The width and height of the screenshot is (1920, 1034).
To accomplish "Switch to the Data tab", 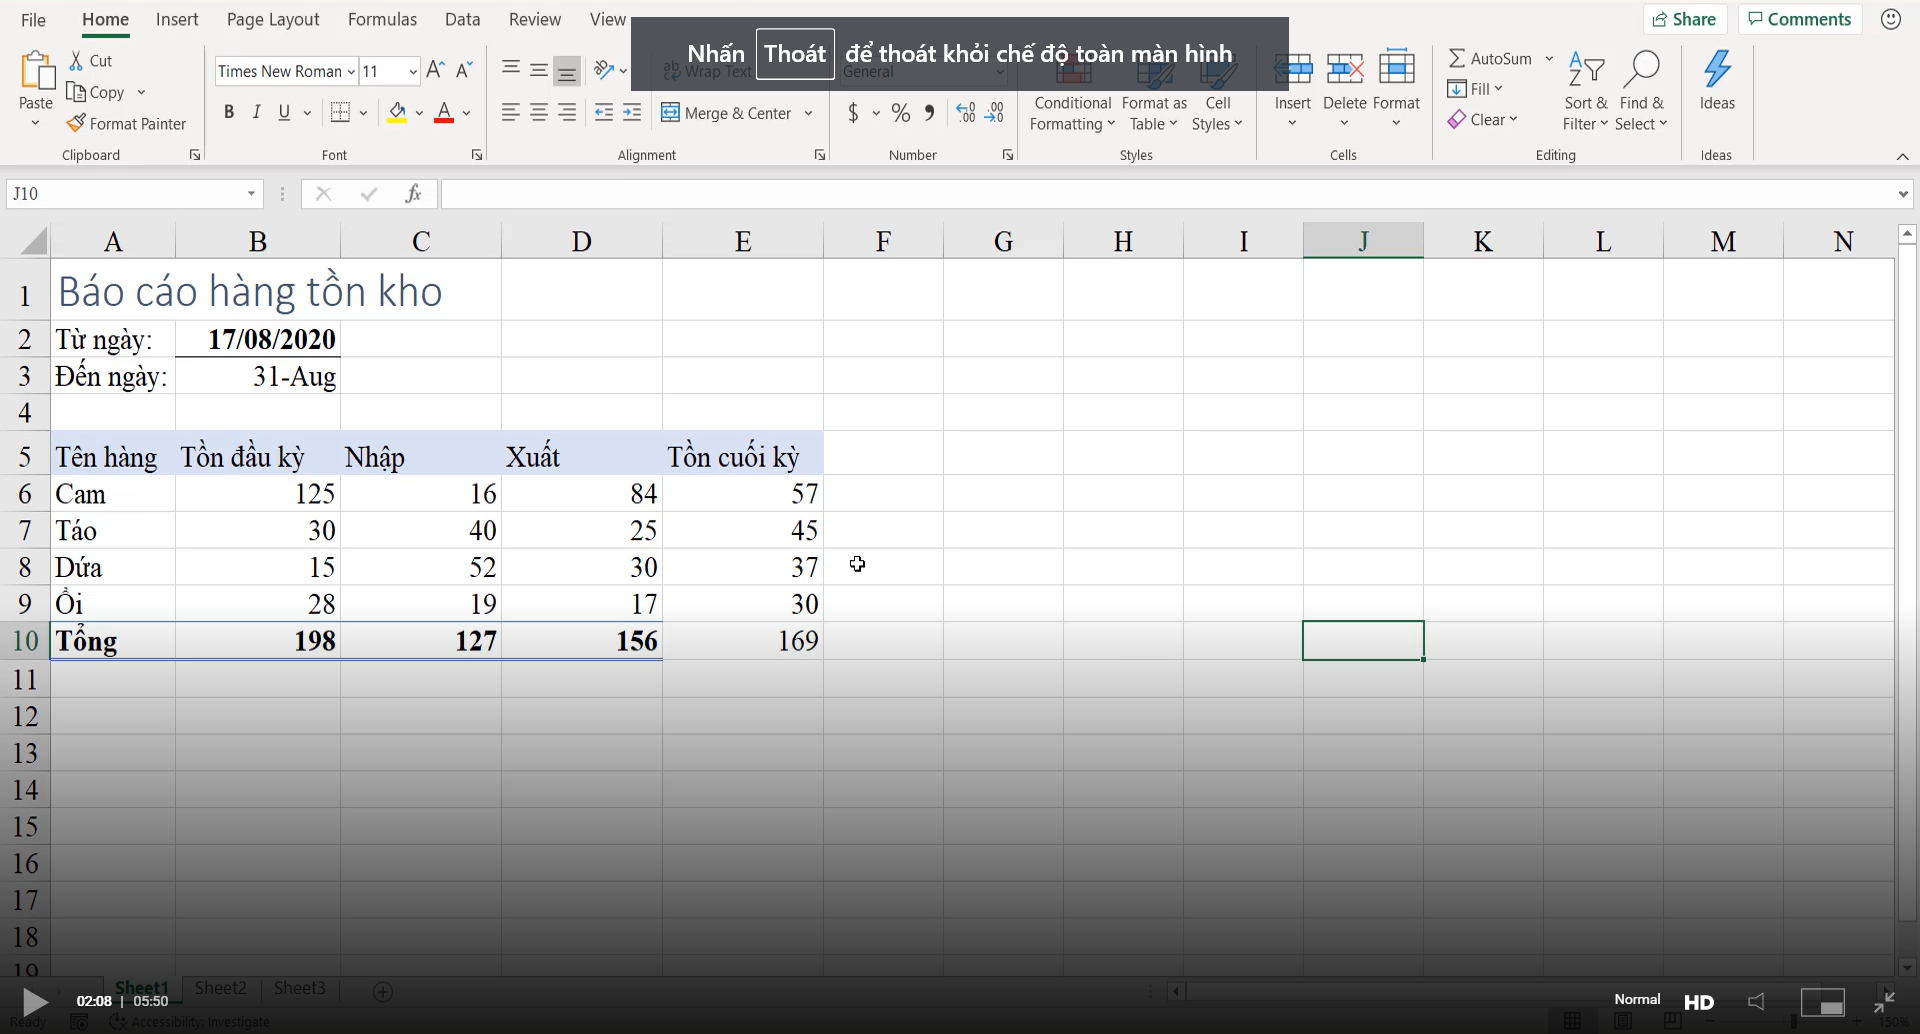I will tap(462, 19).
